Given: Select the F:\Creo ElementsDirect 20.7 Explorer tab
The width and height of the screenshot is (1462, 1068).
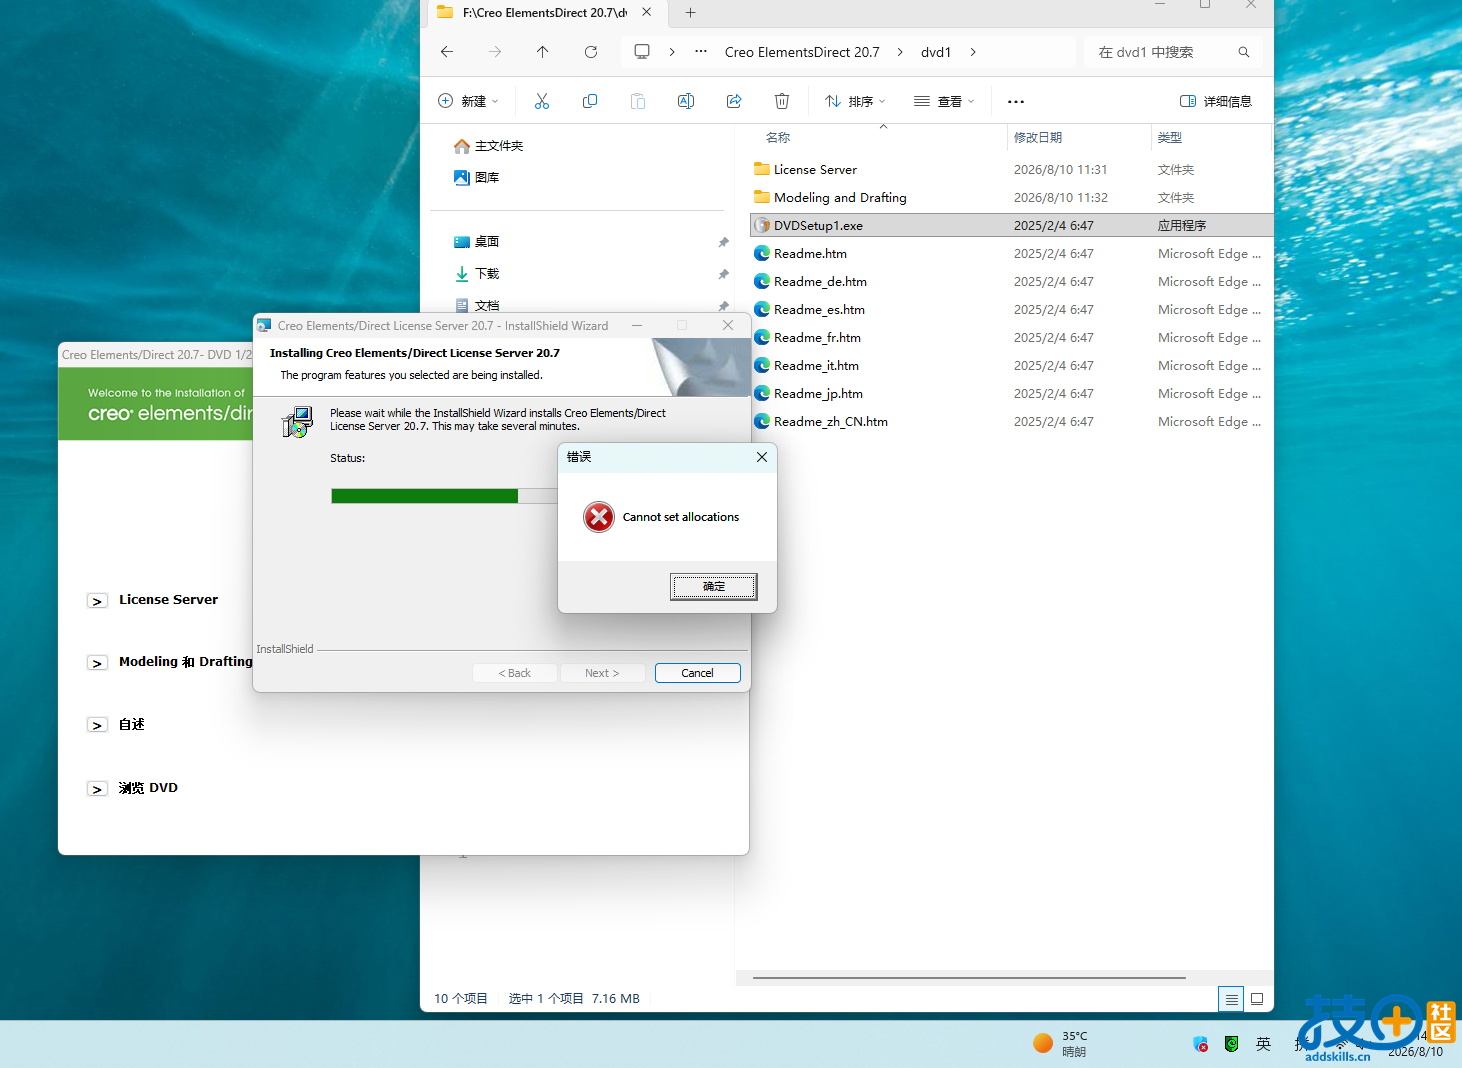Looking at the screenshot, I should pos(545,13).
